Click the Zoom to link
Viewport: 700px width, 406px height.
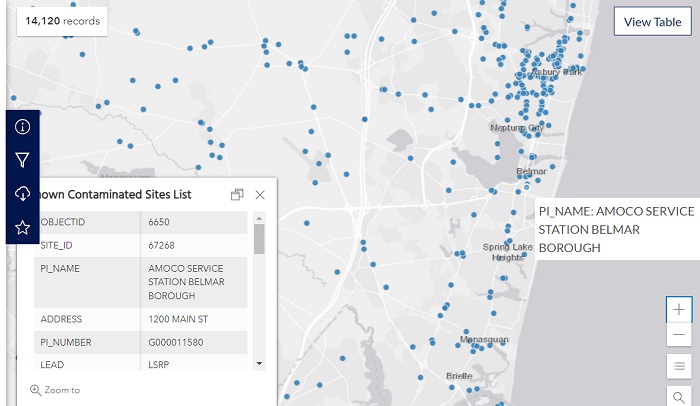point(55,390)
